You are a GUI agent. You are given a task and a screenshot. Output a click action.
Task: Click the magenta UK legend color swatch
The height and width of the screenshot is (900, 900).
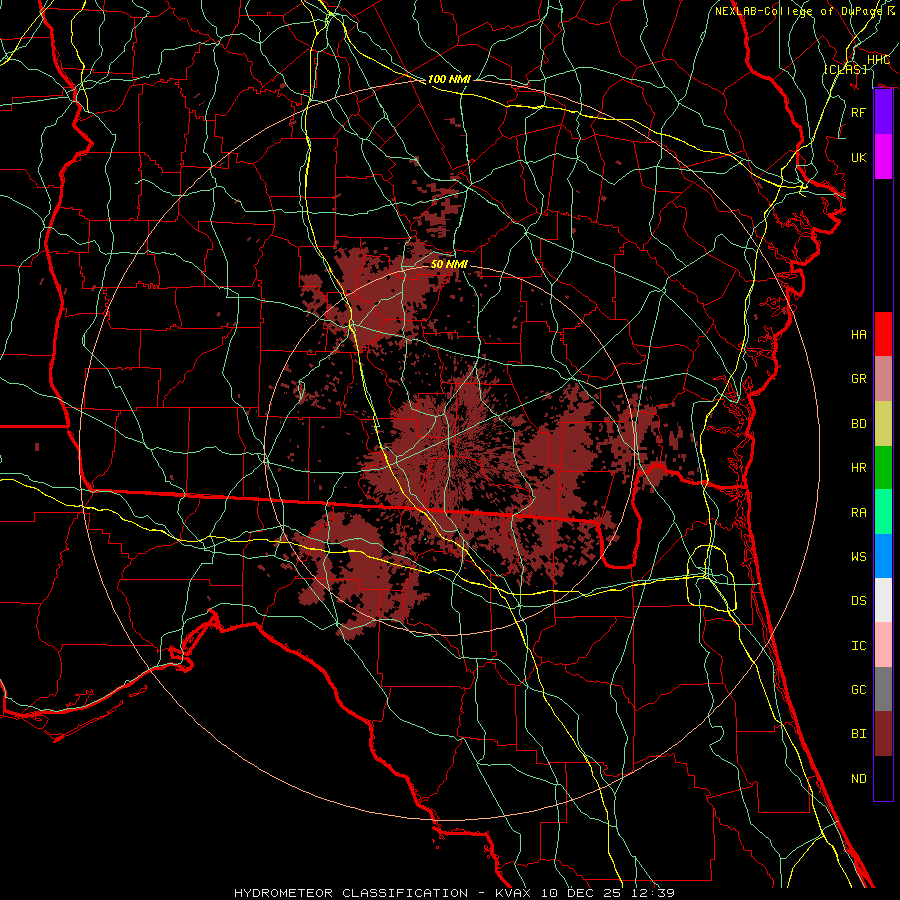point(883,157)
